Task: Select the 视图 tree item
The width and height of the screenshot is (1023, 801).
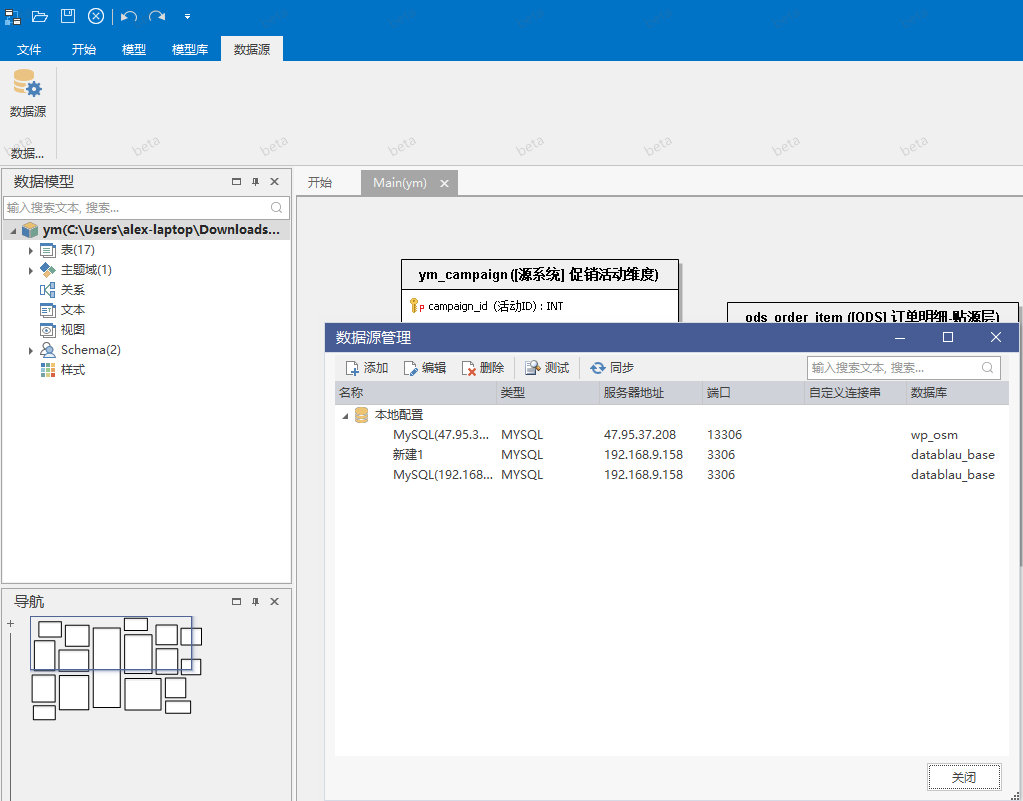Action: coord(72,330)
